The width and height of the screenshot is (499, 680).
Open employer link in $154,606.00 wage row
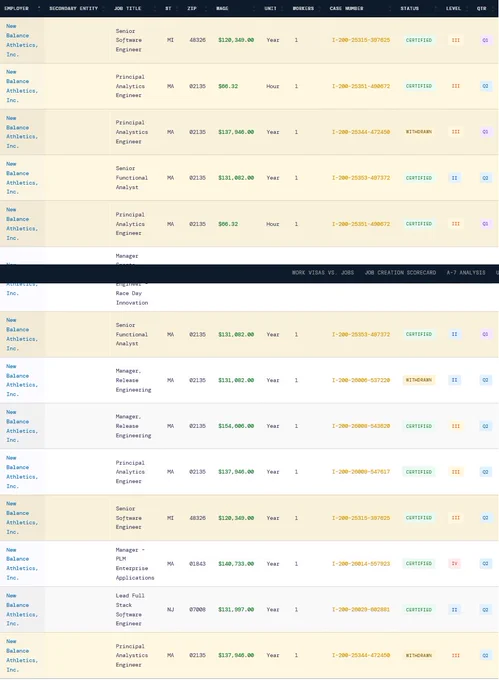22,426
